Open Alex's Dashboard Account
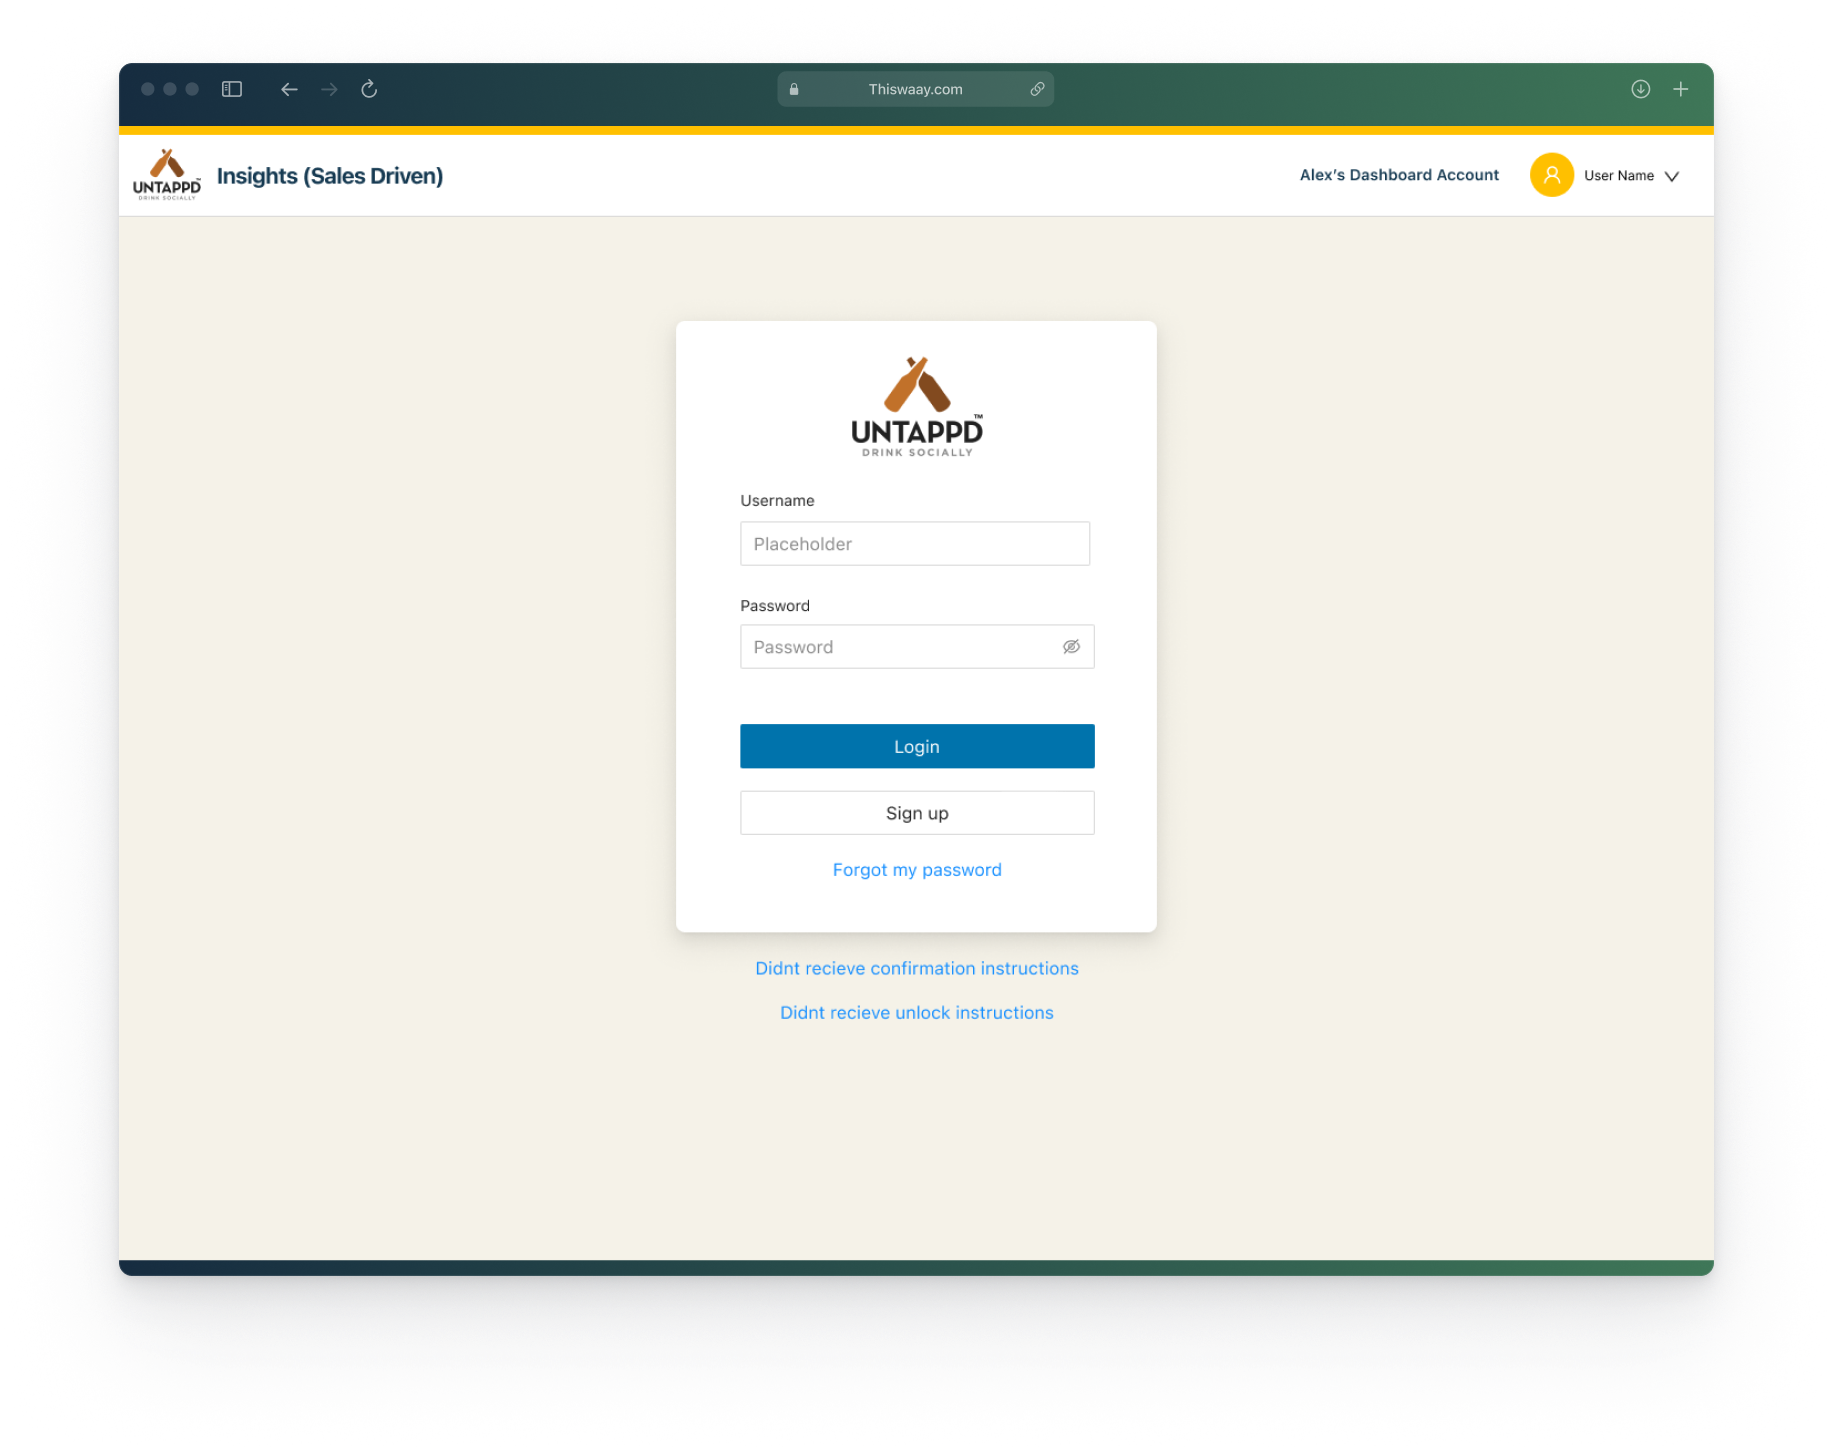1833x1451 pixels. pos(1398,175)
